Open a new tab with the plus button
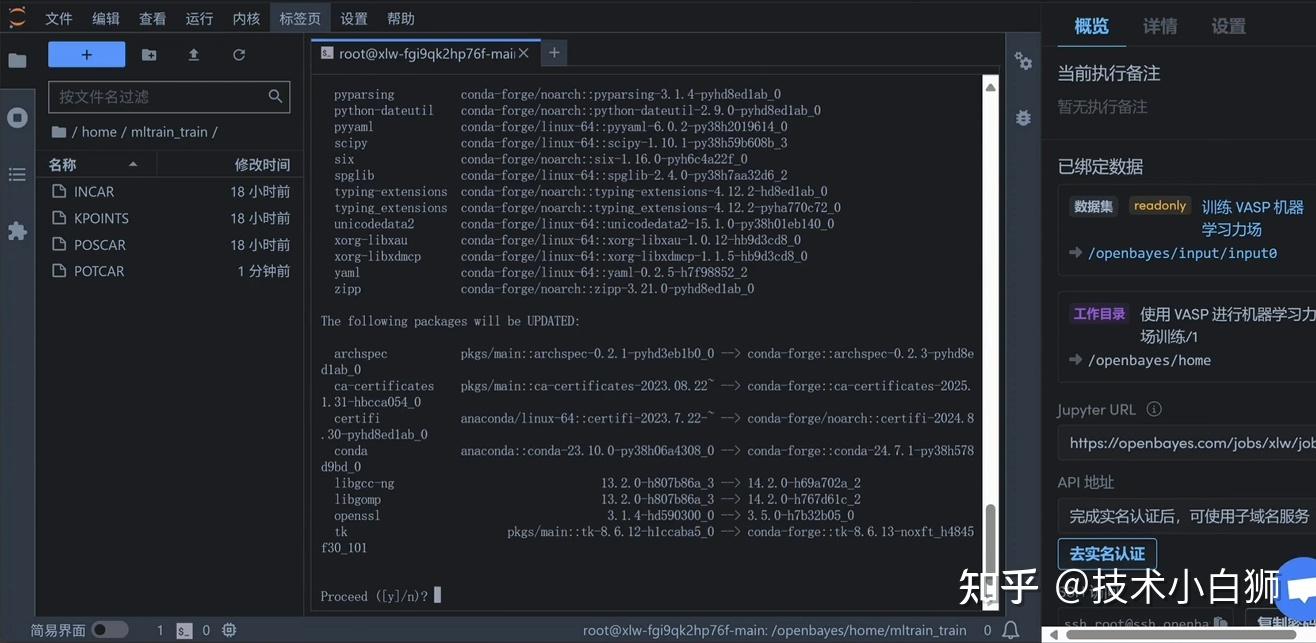This screenshot has height=643, width=1316. point(554,53)
